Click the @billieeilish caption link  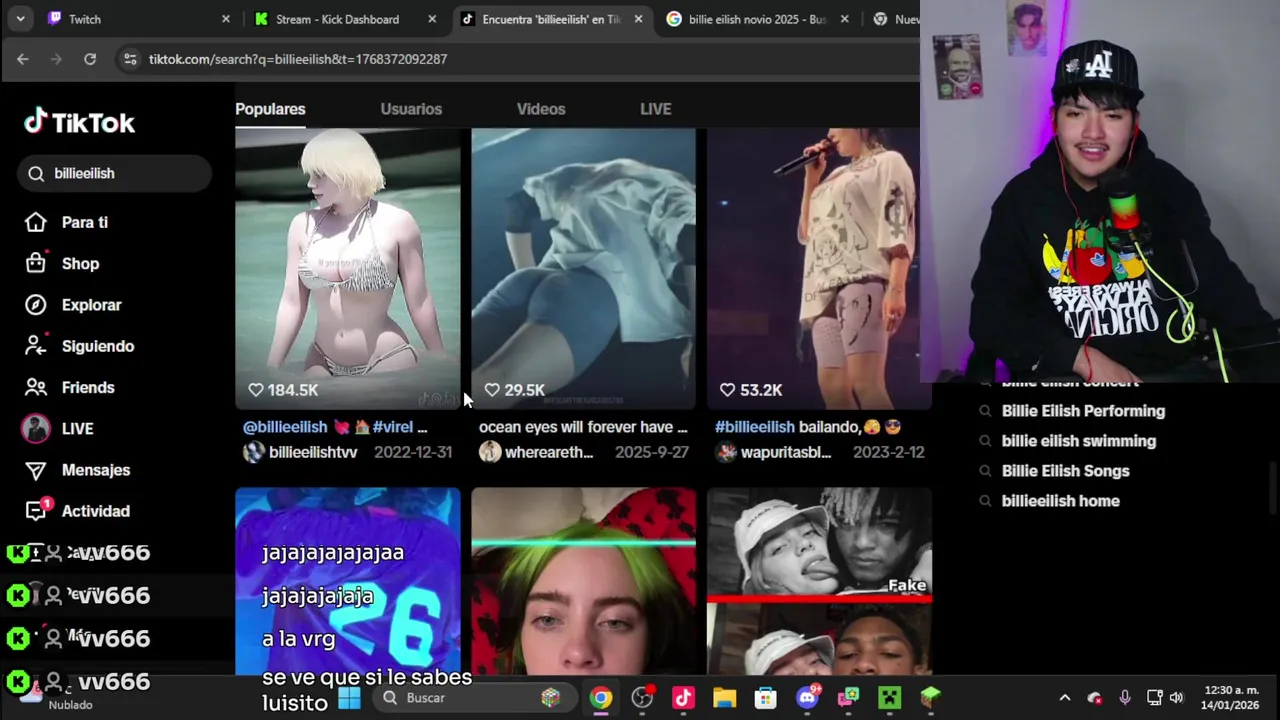click(x=285, y=427)
